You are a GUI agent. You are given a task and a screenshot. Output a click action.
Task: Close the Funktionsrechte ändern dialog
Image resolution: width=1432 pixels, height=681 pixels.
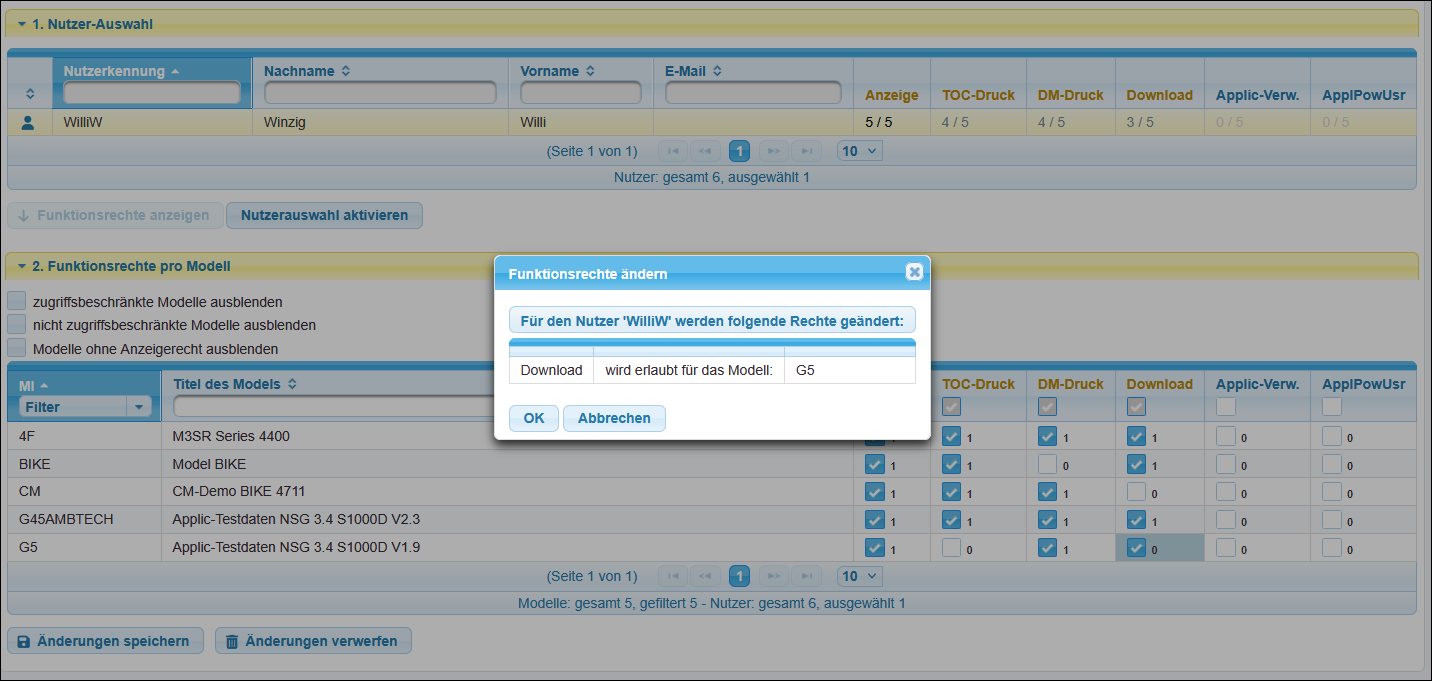pyautogui.click(x=913, y=272)
